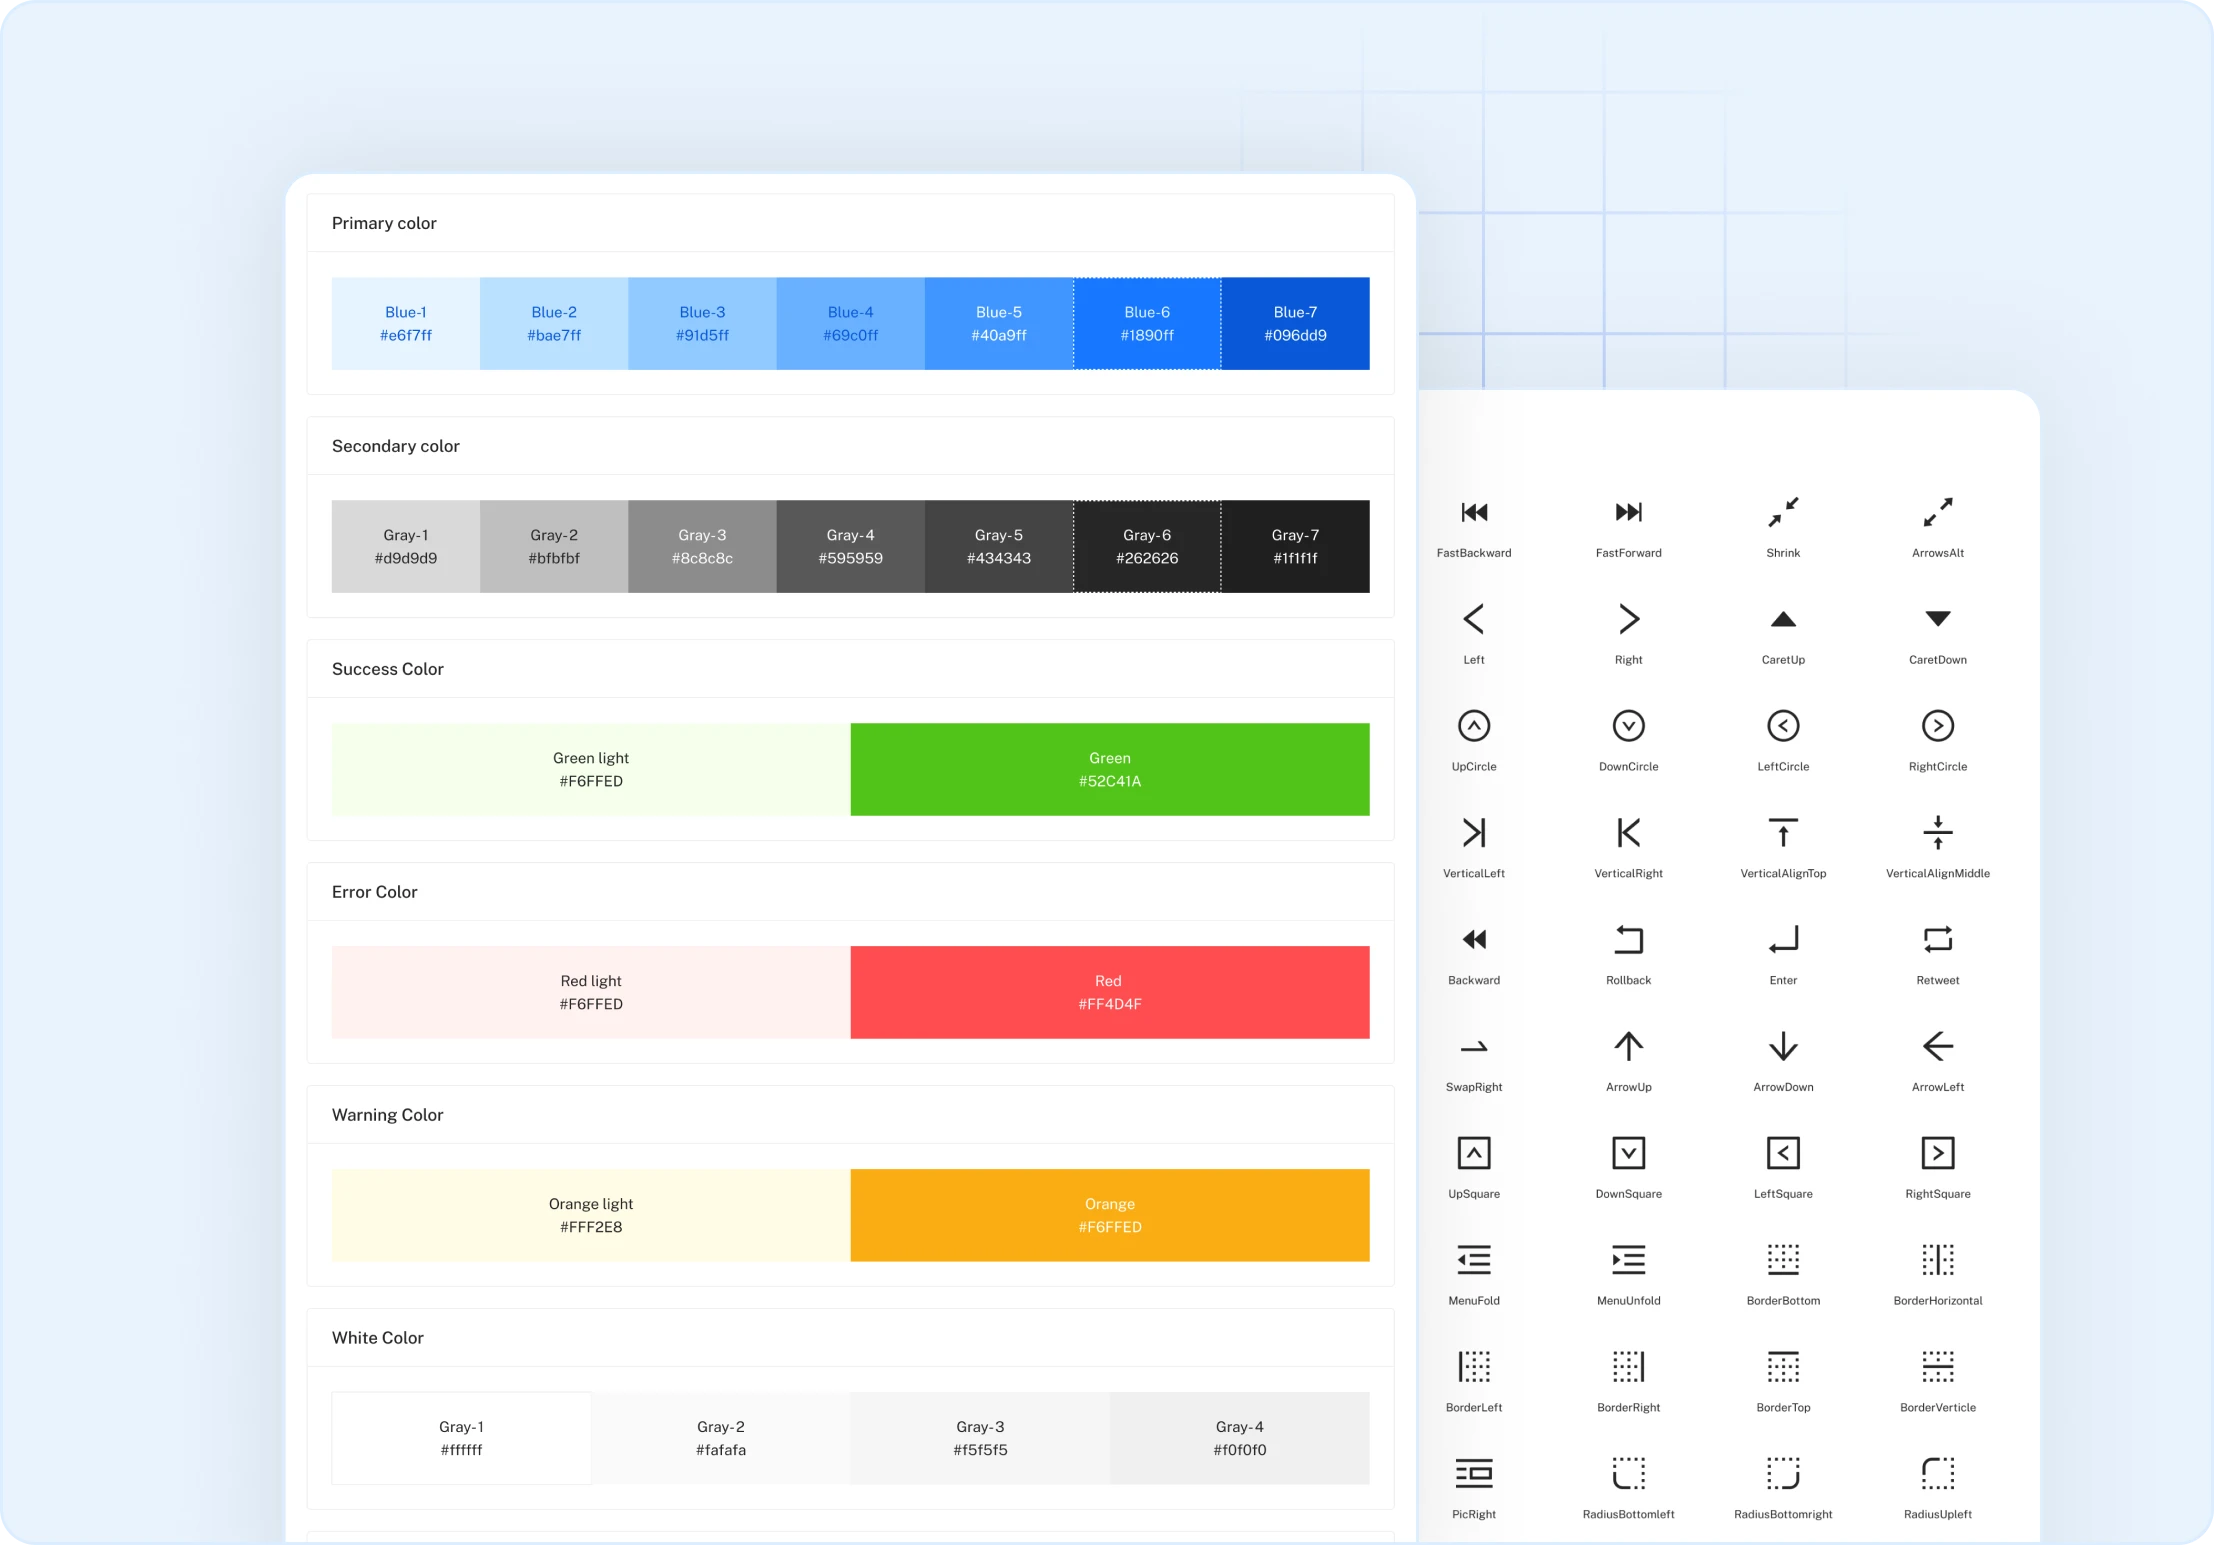Click the Primary color section heading
Screen dimensions: 2214x1545
tap(384, 223)
